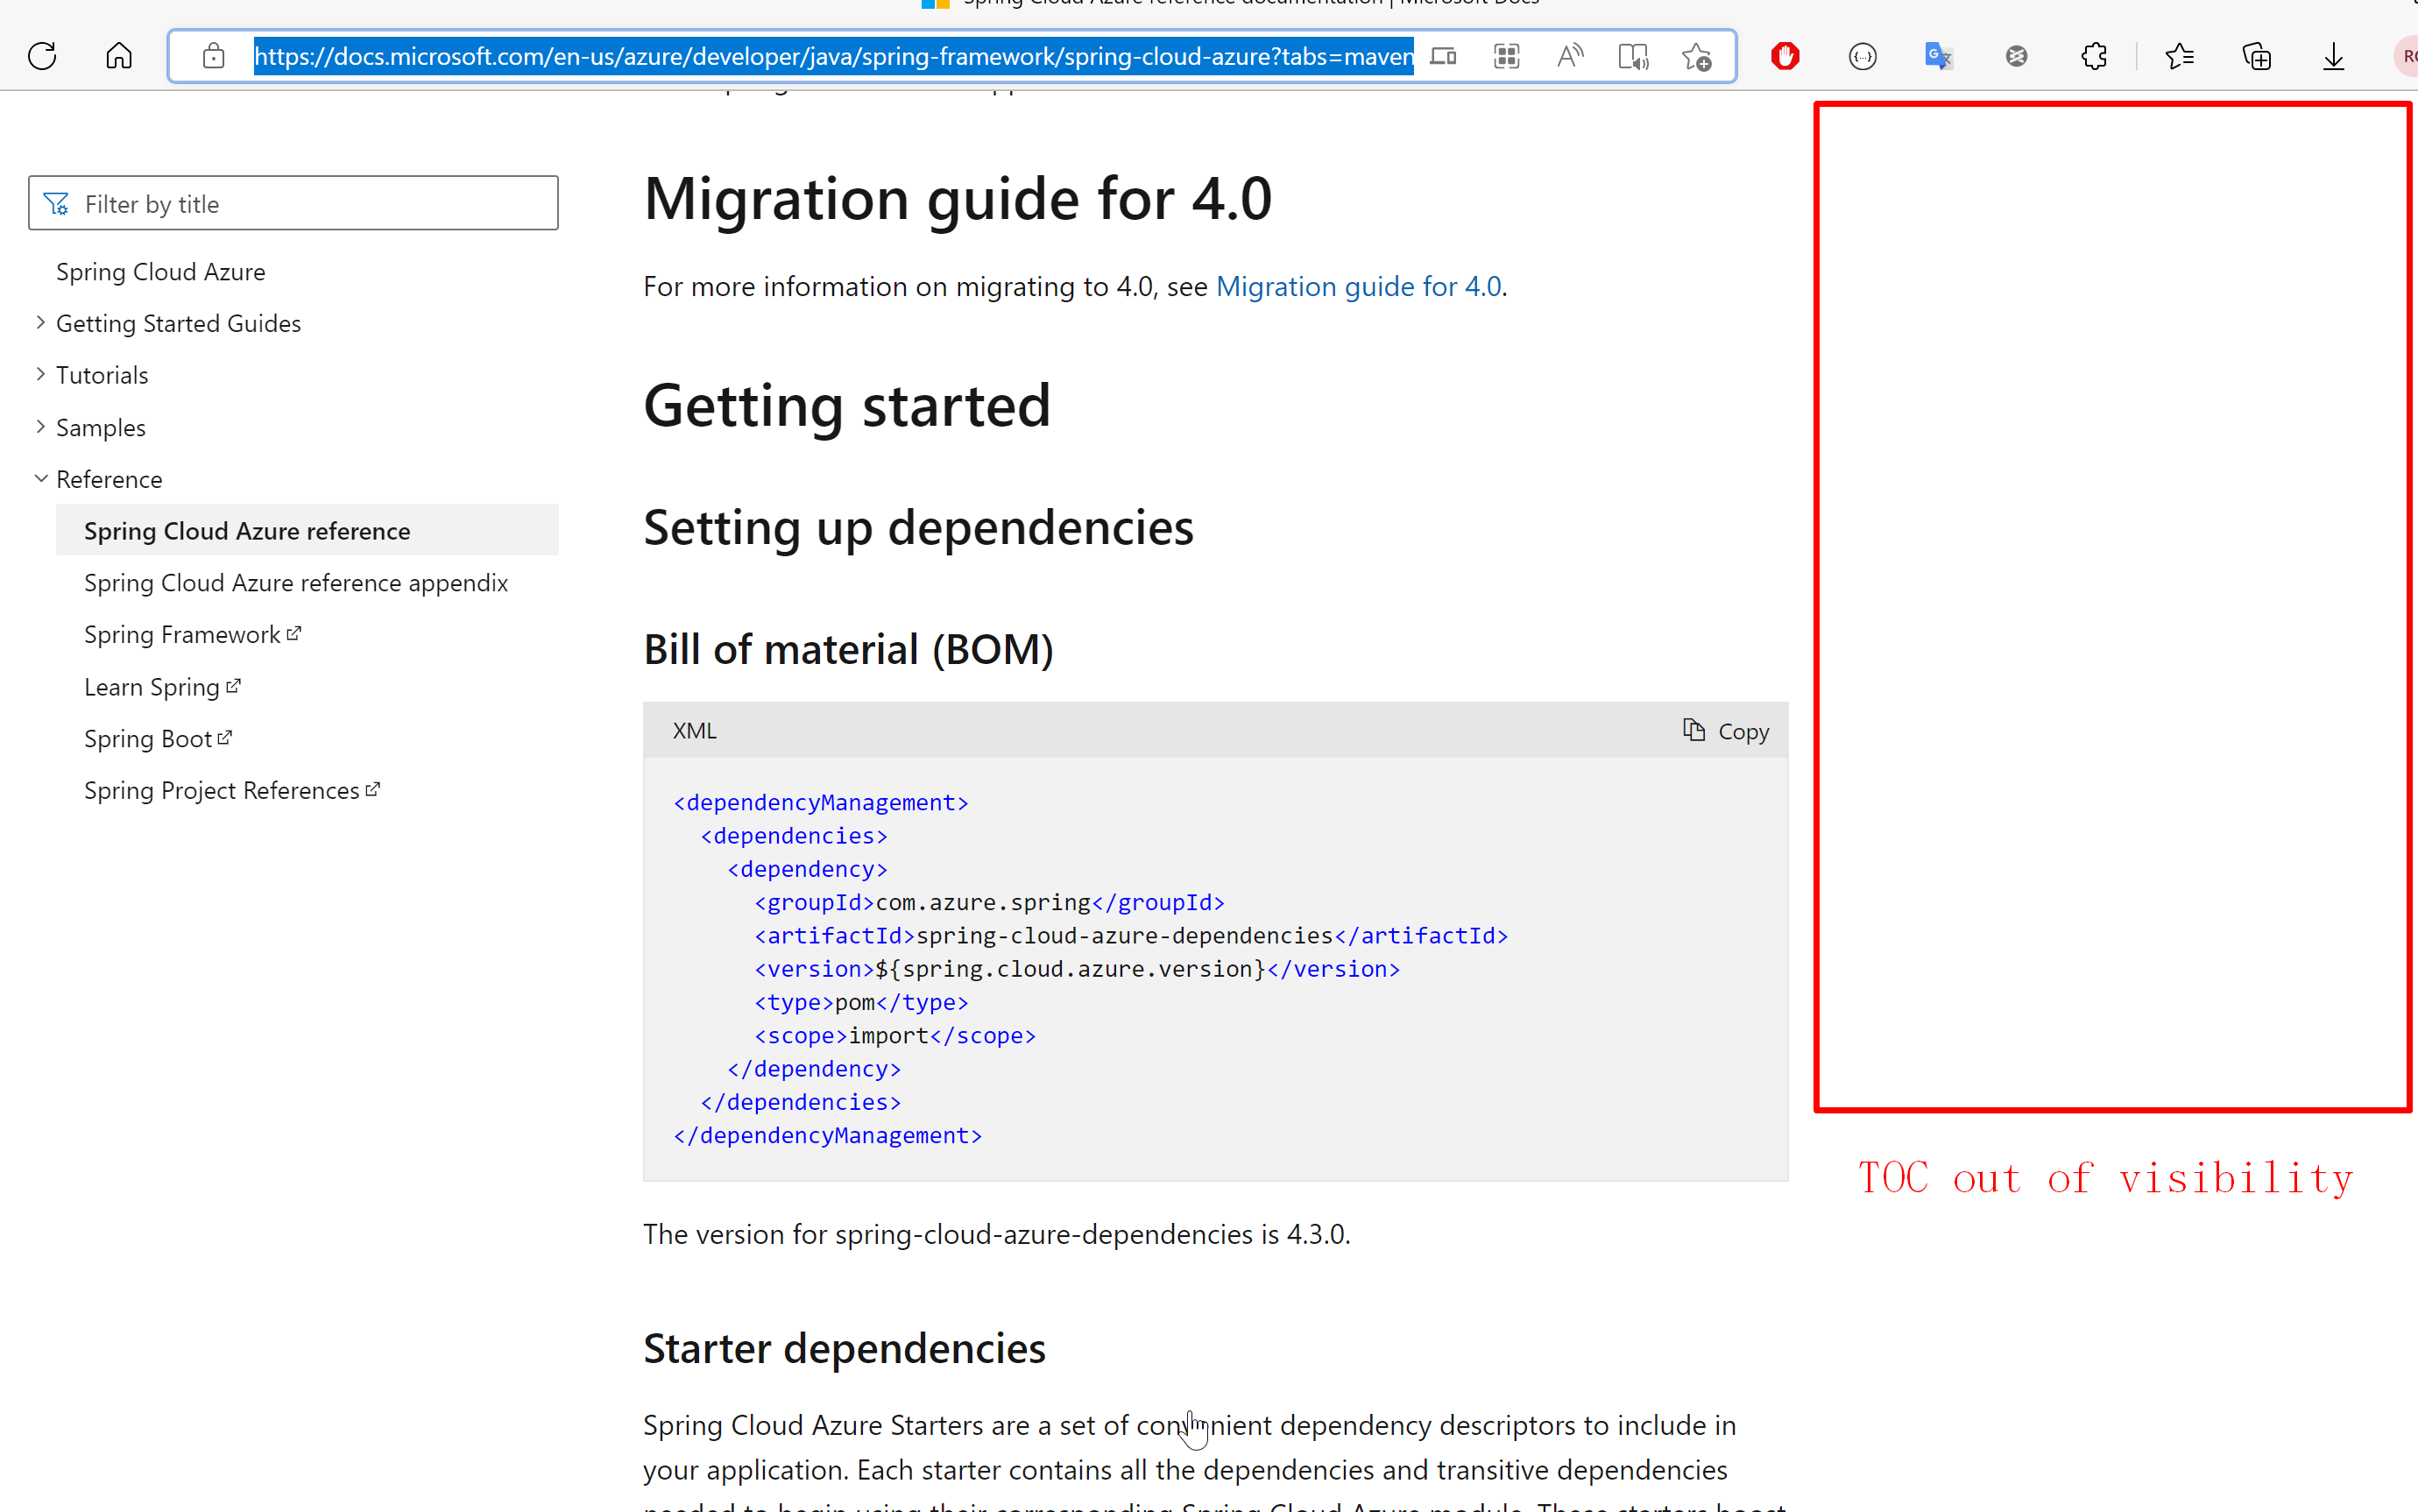
Task: Add page to favorites star icon
Action: (1697, 56)
